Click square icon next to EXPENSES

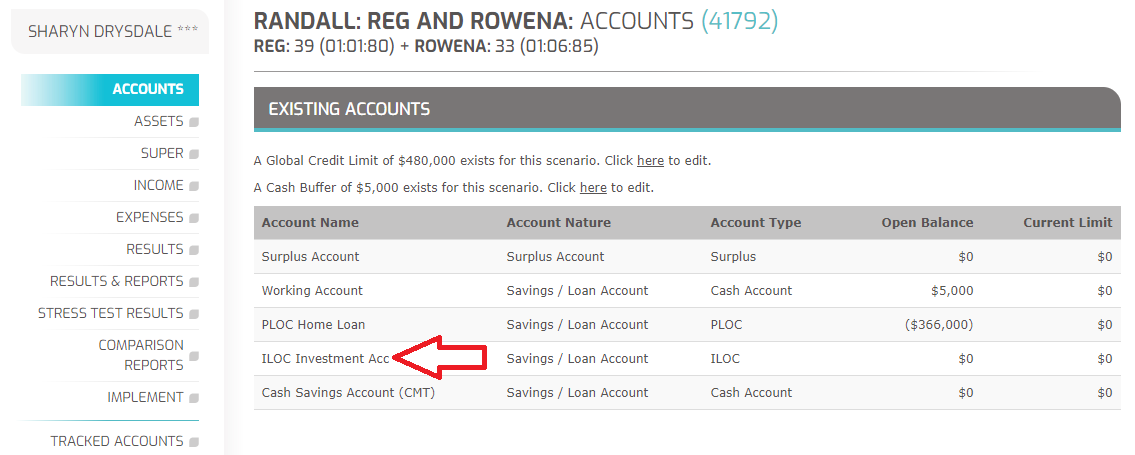point(194,218)
